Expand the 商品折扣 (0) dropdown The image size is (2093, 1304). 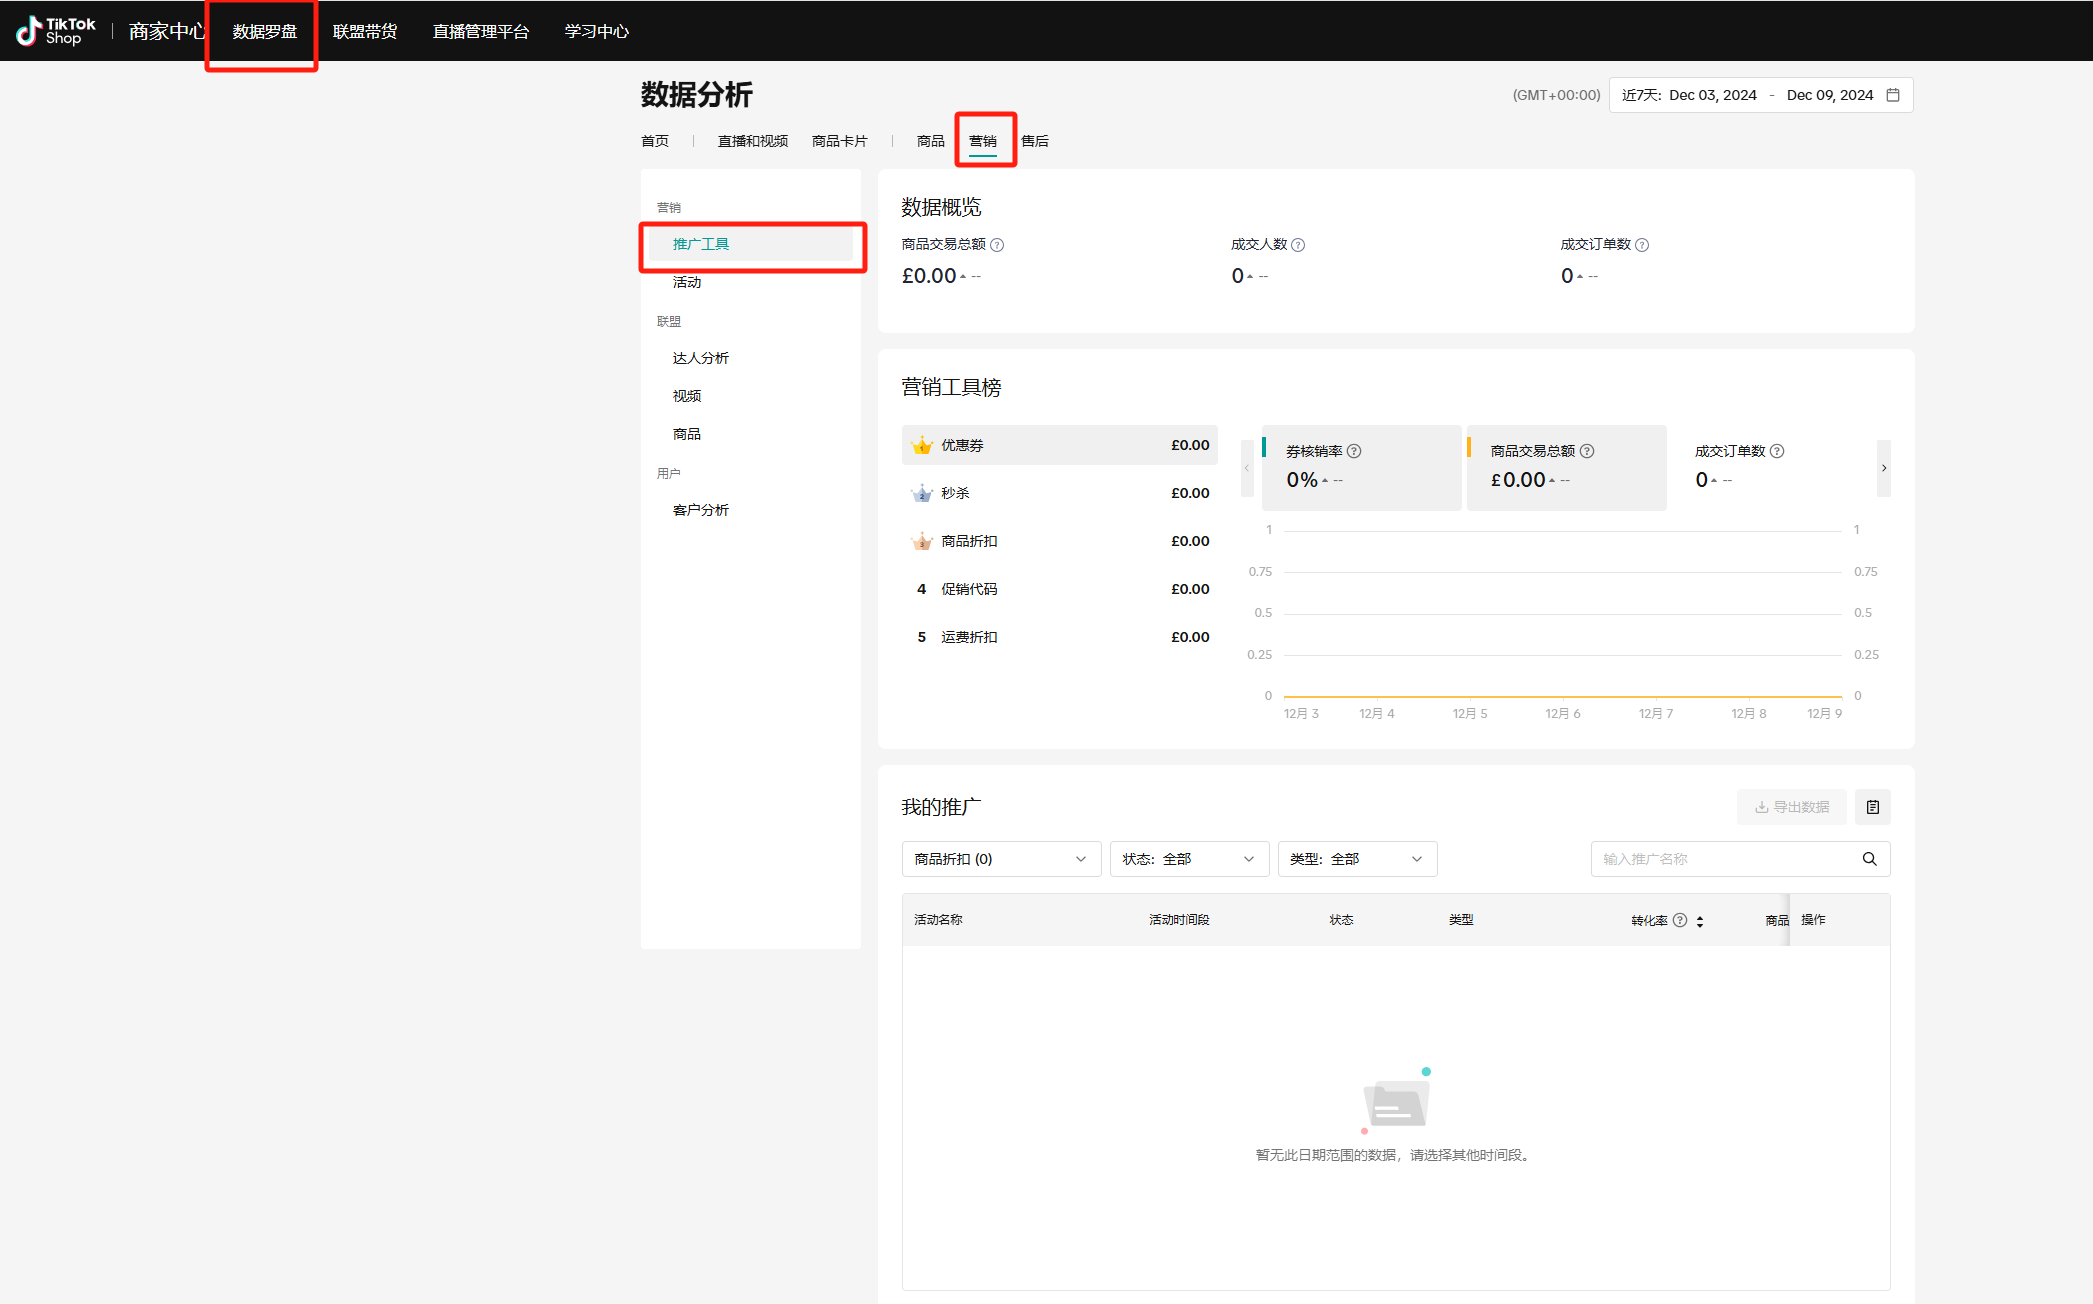point(1000,859)
